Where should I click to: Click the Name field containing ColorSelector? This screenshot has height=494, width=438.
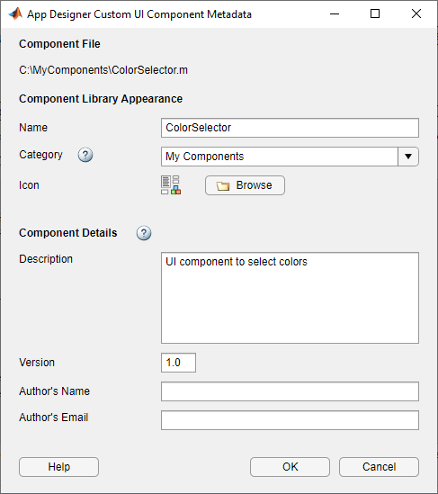click(x=290, y=128)
